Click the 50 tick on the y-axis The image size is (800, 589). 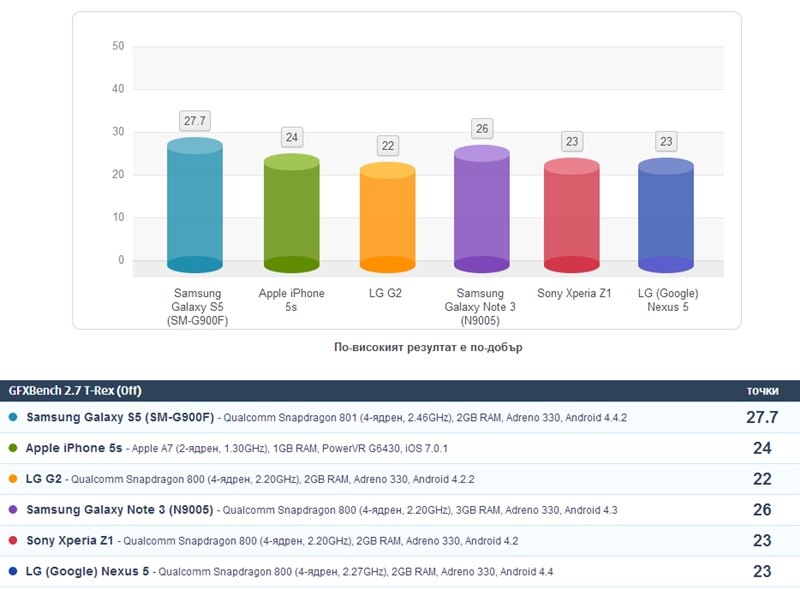118,46
